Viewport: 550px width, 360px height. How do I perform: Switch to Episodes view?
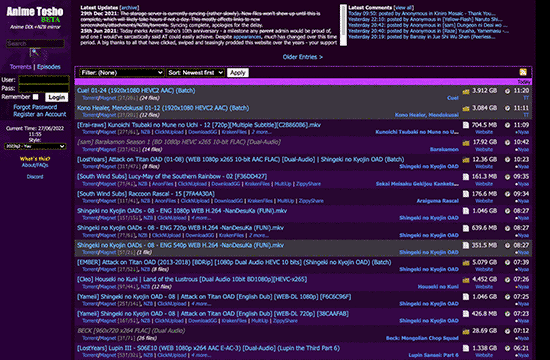tap(48, 67)
